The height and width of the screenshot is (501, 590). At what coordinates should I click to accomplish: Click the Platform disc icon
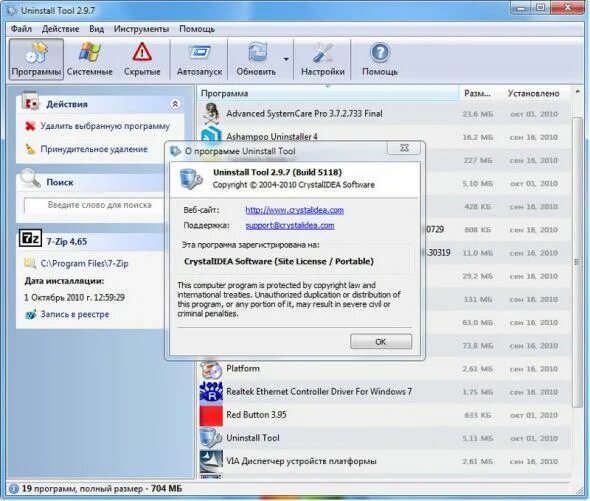point(211,370)
